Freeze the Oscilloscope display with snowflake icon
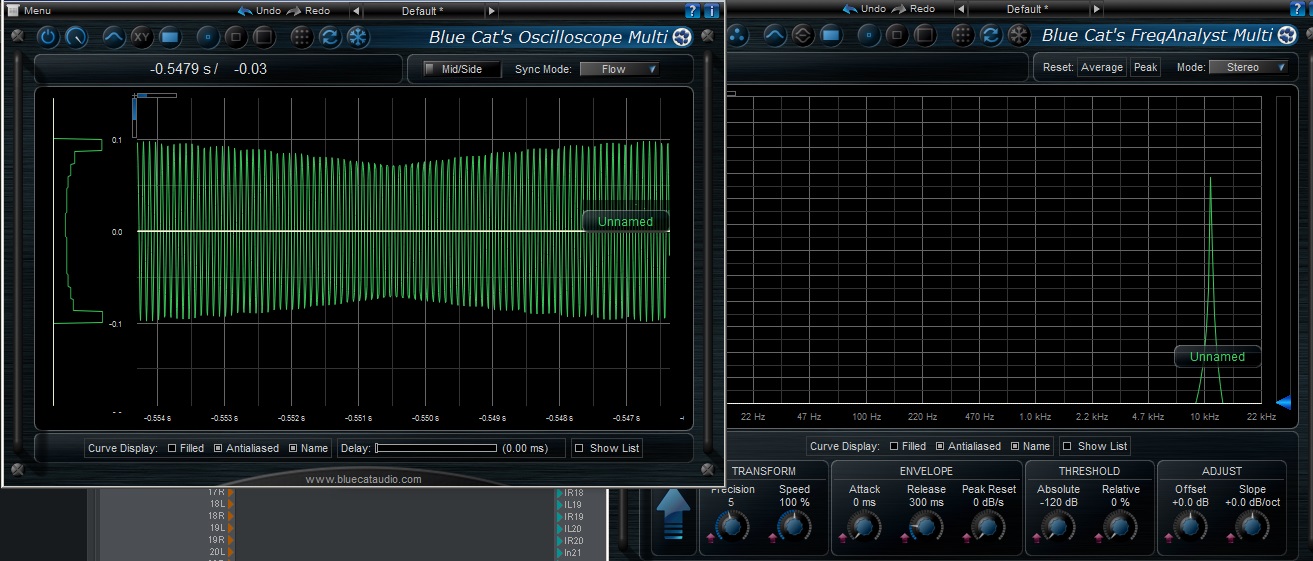 click(x=358, y=38)
